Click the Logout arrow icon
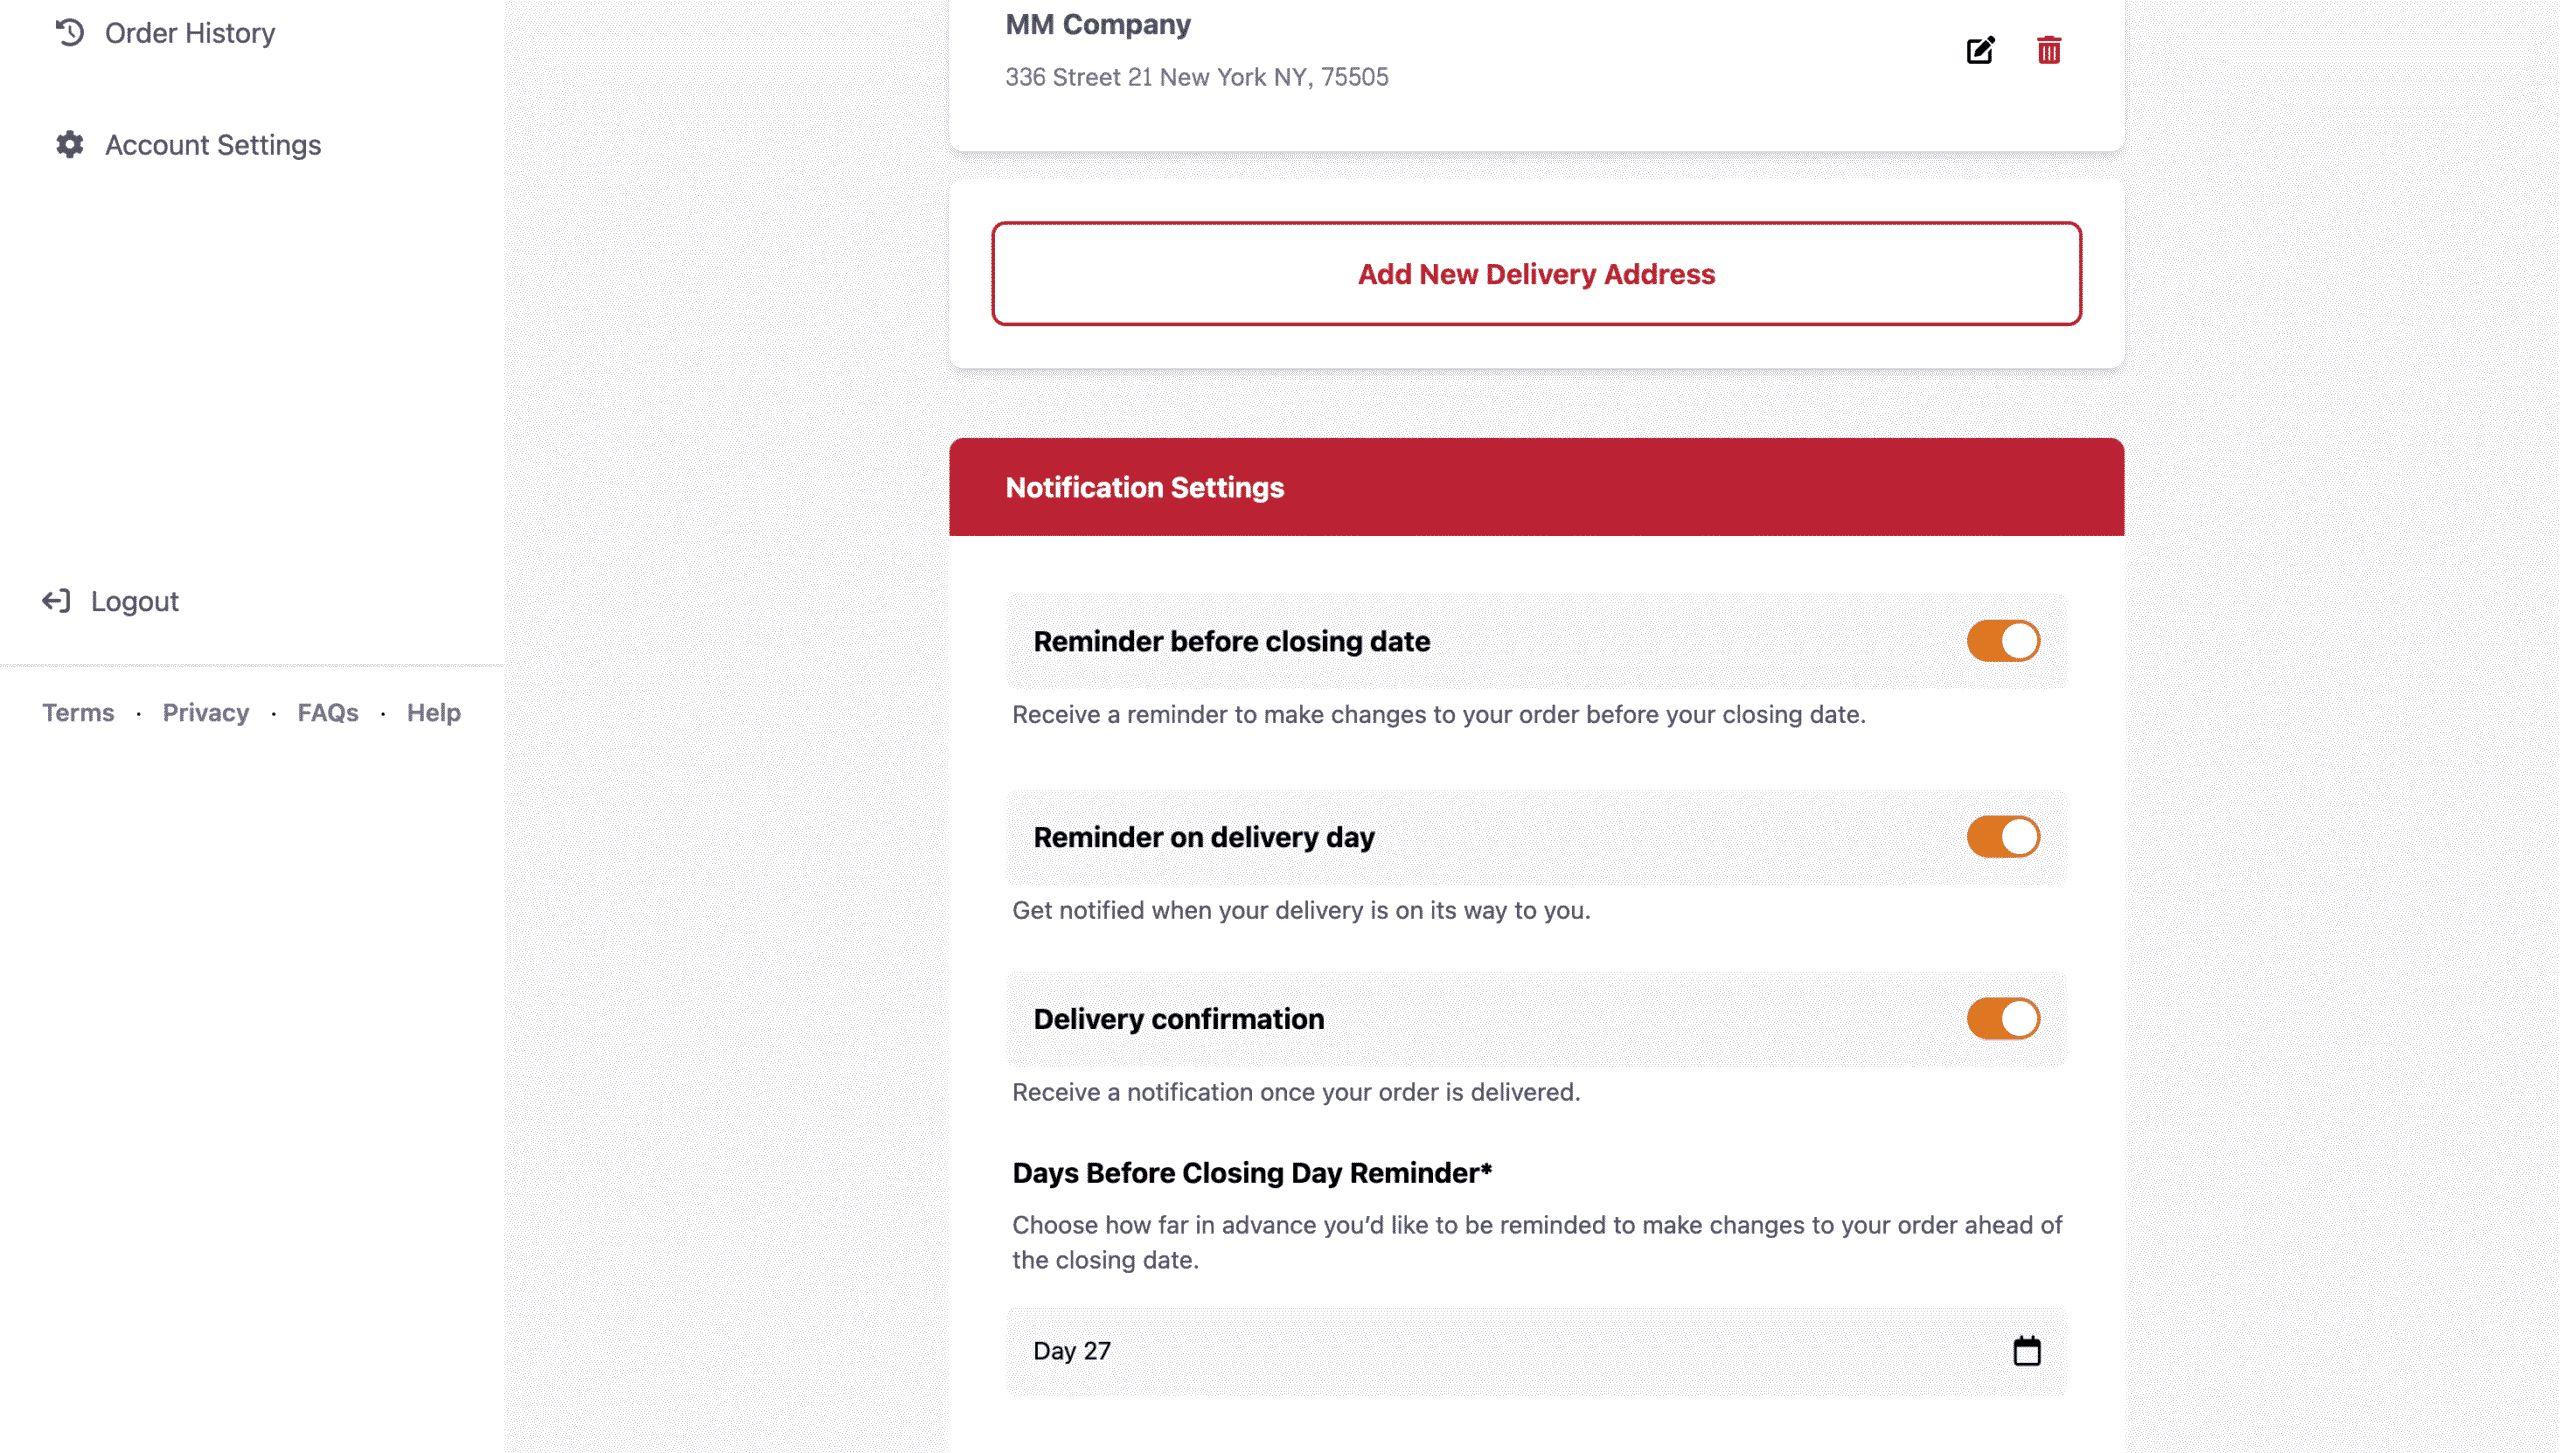The width and height of the screenshot is (2560, 1453). point(56,601)
